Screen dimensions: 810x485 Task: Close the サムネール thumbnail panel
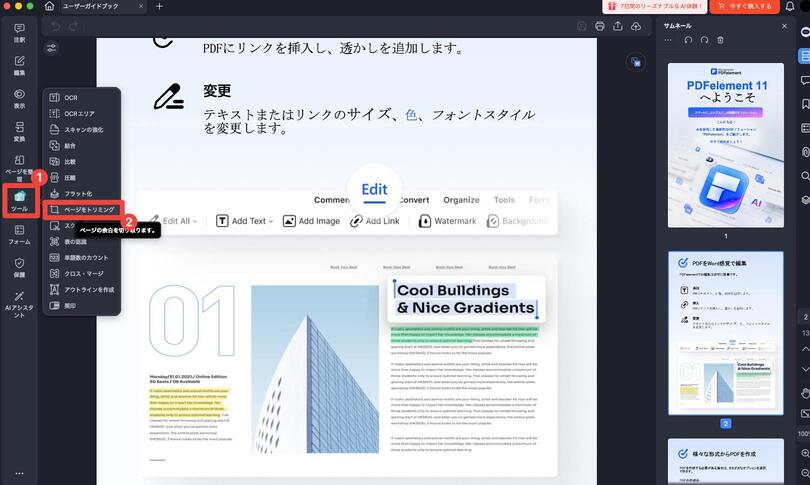pyautogui.click(x=784, y=26)
